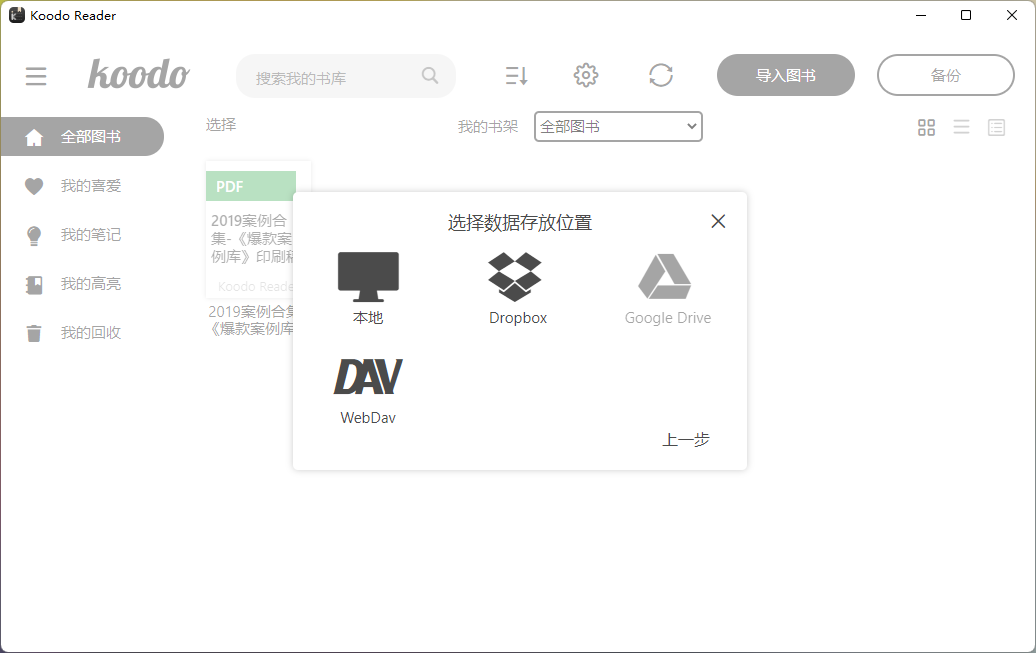The width and height of the screenshot is (1036, 653).
Task: Choose Google Drive storage option
Action: pyautogui.click(x=667, y=287)
